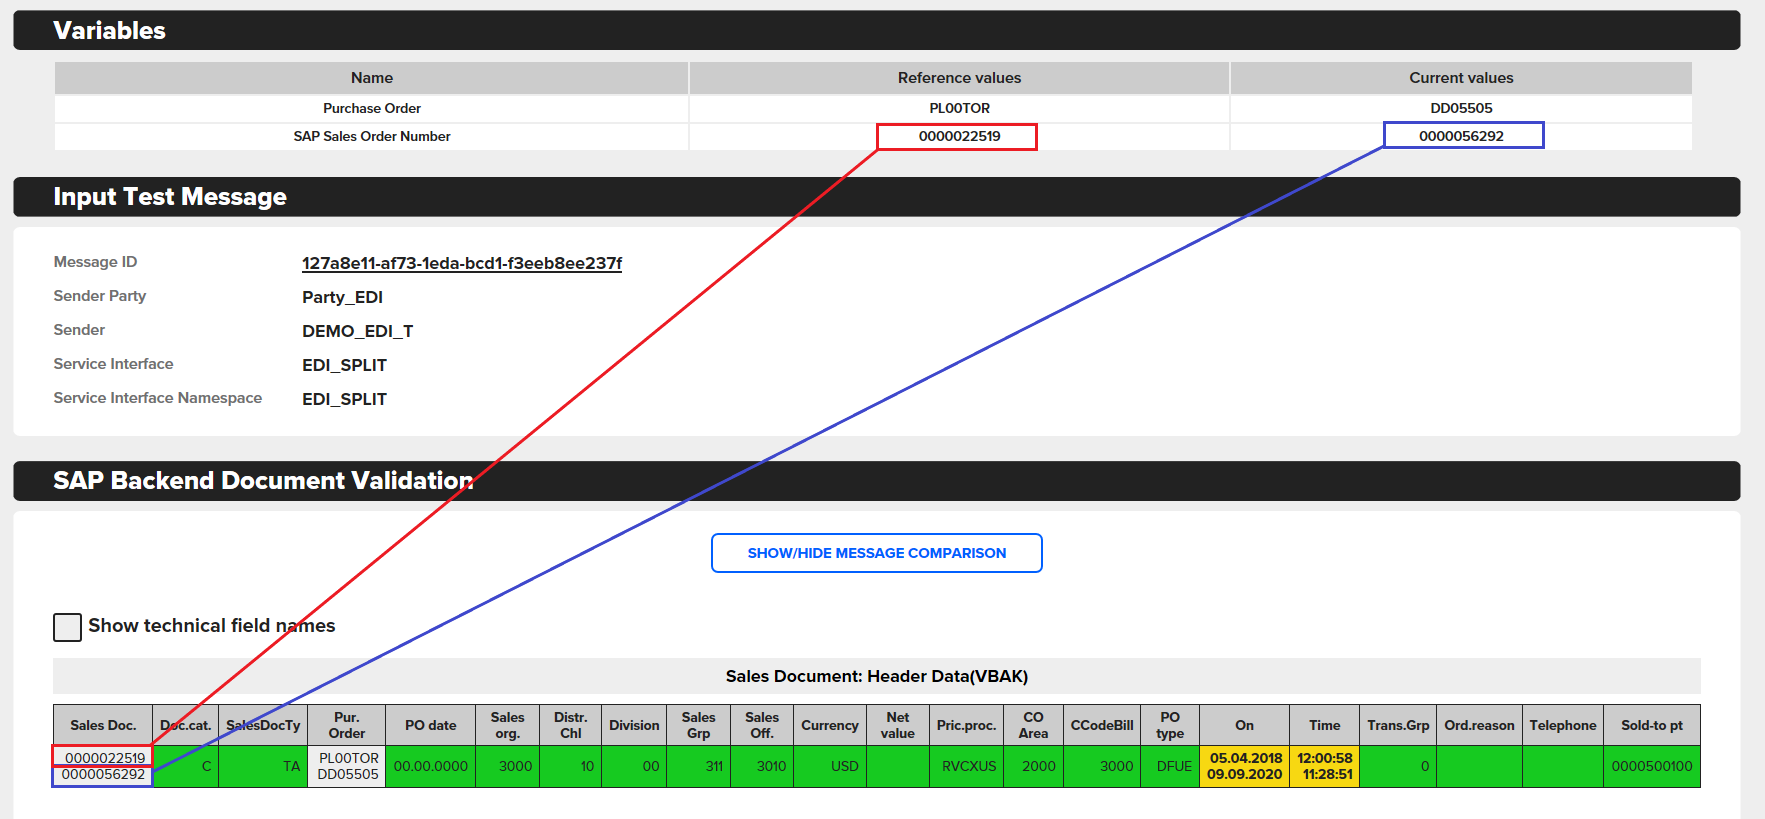1765x819 pixels.
Task: Click the reference Purchase Order value PL00TOR
Action: 958,108
